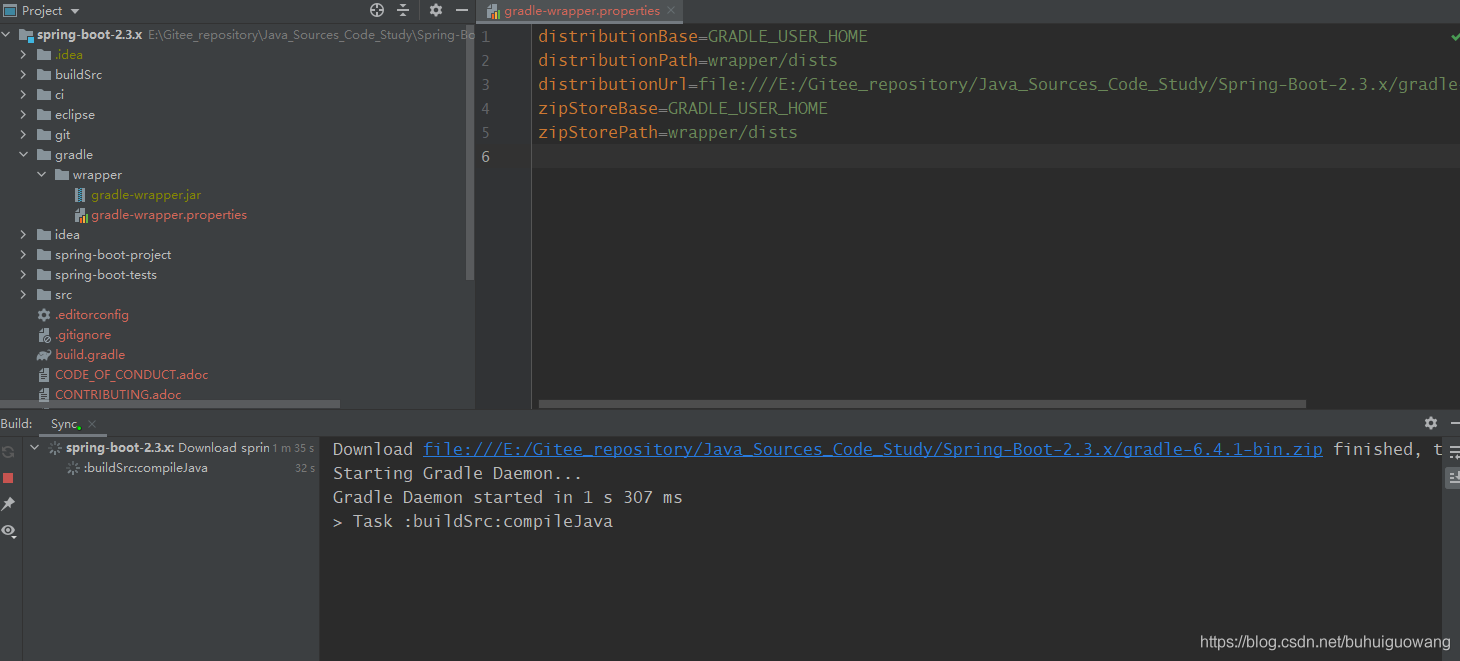Screen dimensions: 1460x661
Task: Place cursor on empty line 6
Action: (996, 156)
